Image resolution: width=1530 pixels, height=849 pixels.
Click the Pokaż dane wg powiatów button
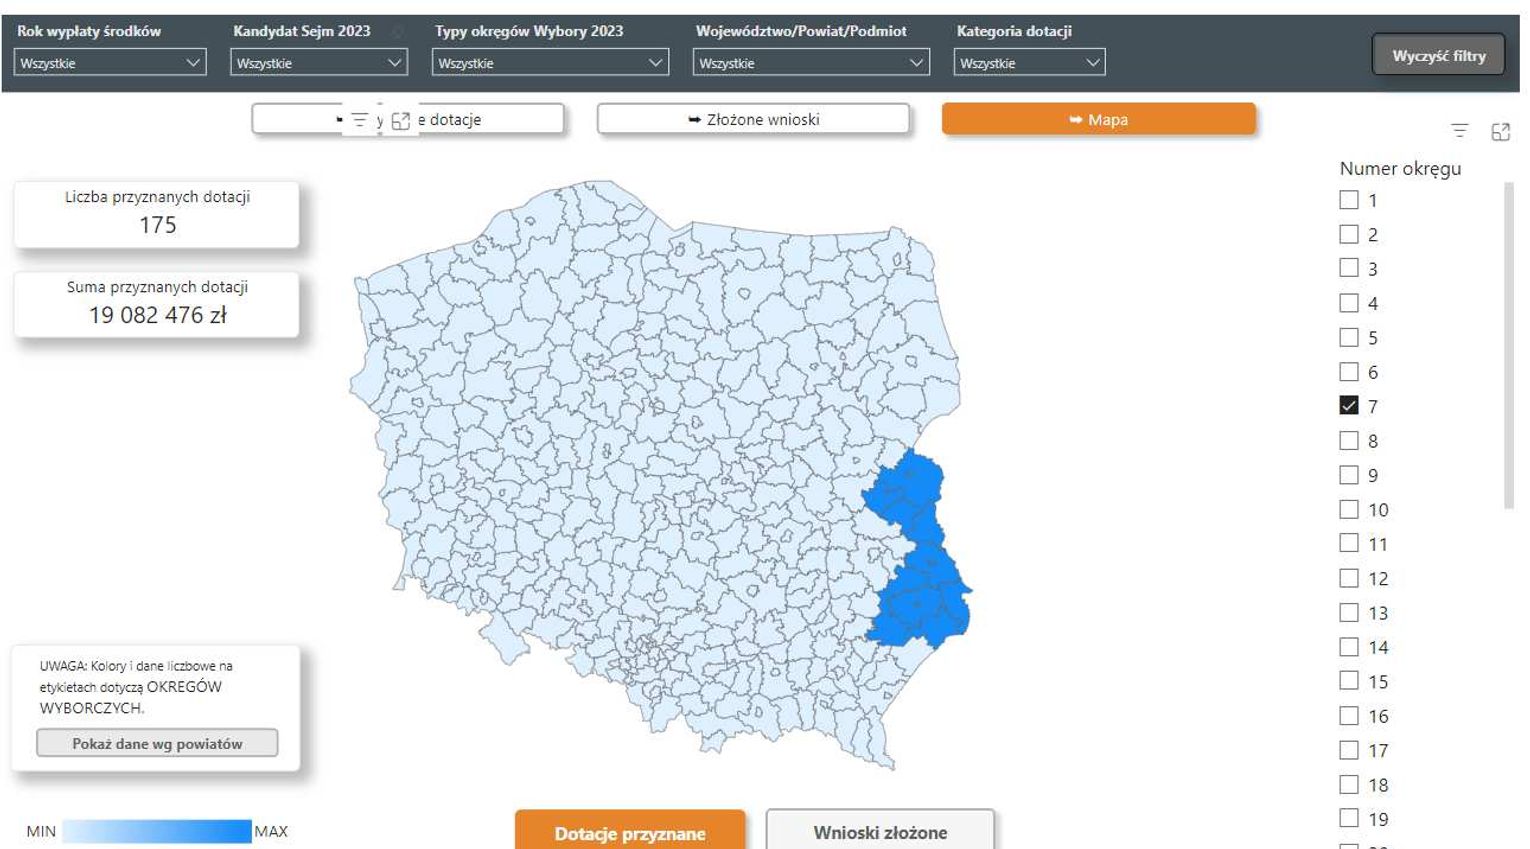(x=157, y=743)
